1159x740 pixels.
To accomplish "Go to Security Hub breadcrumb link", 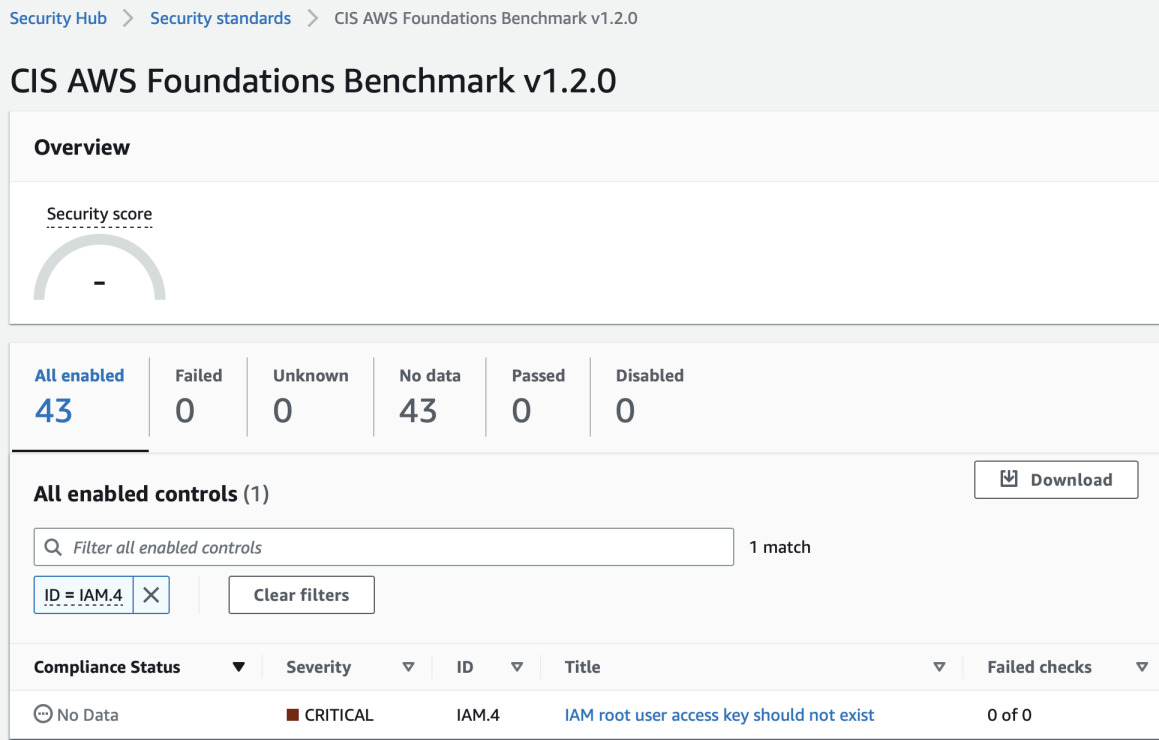I will 58,18.
